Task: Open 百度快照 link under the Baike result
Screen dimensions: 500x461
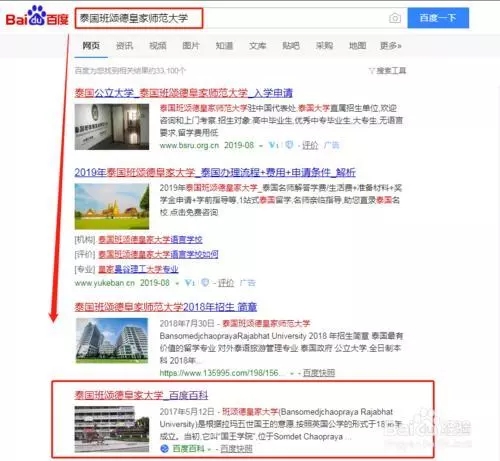Action: pyautogui.click(x=236, y=449)
